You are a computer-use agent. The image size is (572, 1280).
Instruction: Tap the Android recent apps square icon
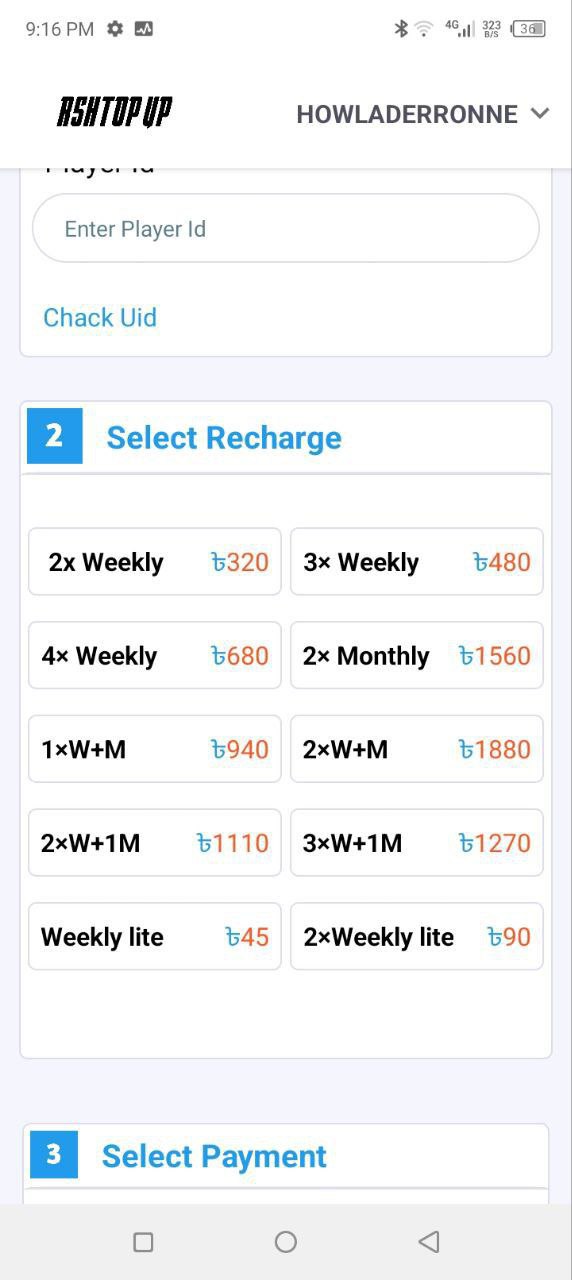143,1242
